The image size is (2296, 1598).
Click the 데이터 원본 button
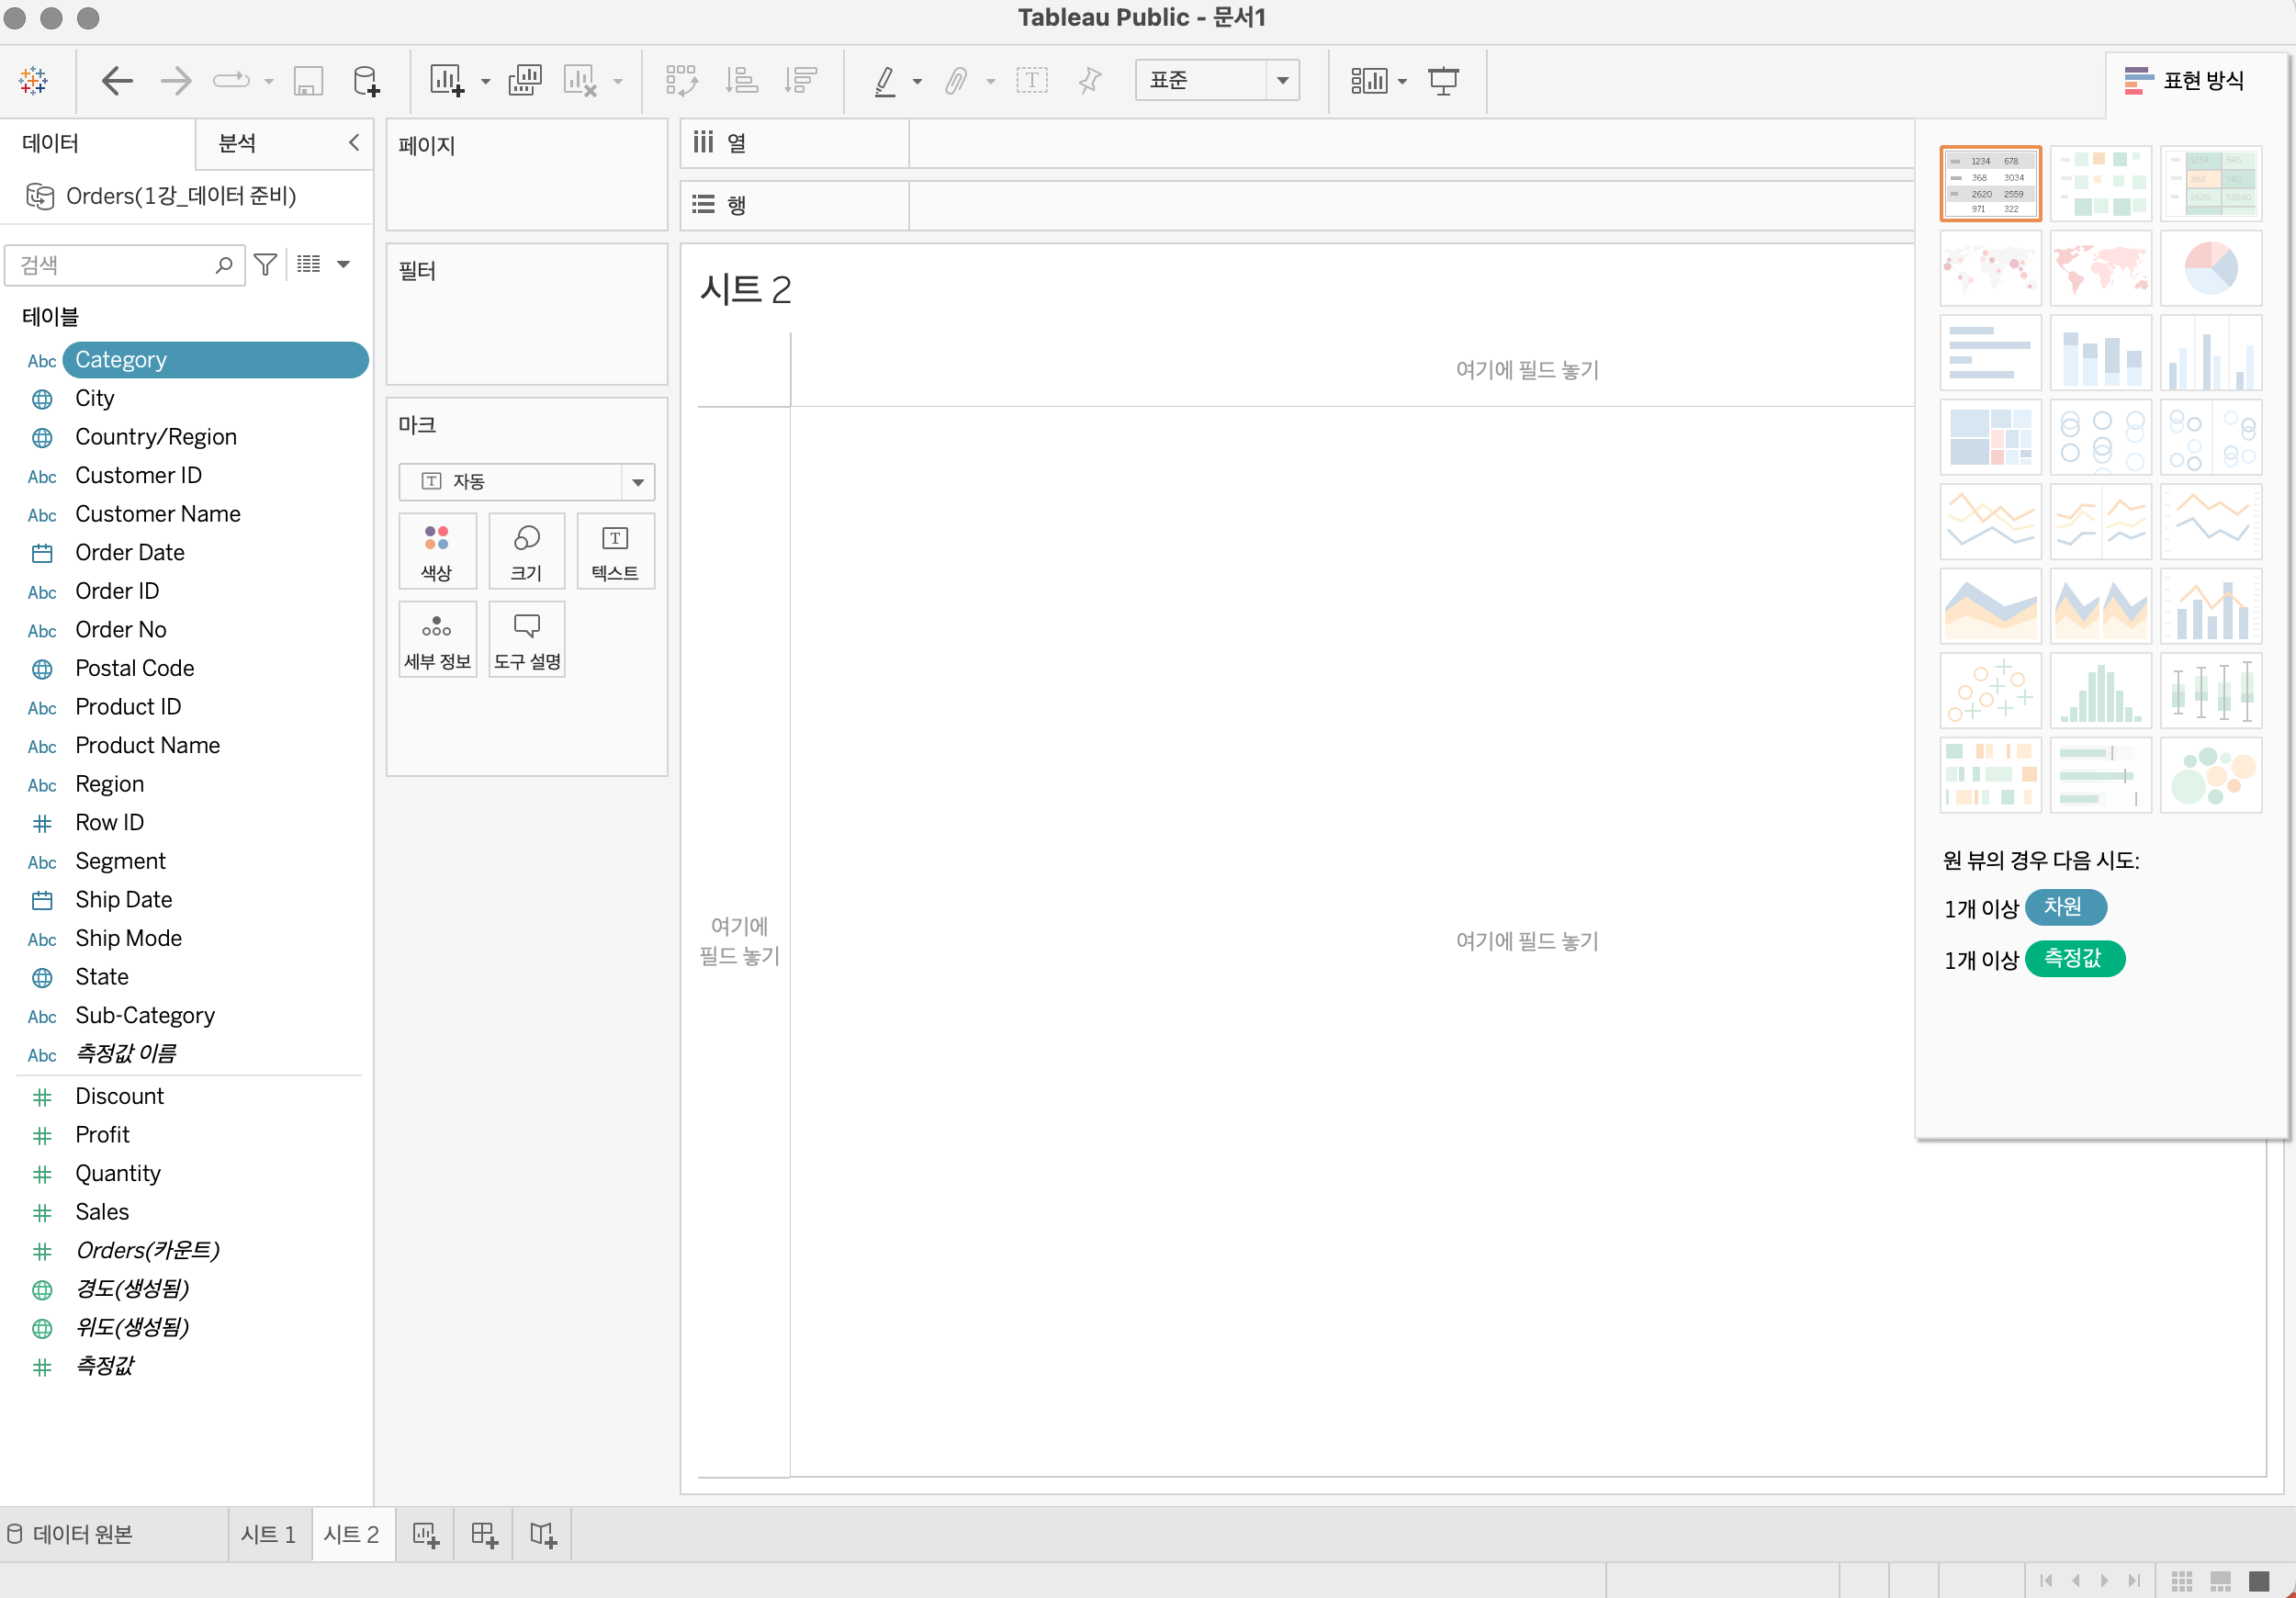point(70,1534)
